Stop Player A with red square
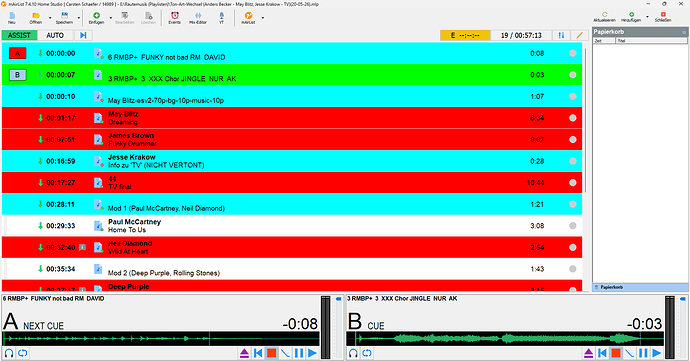Image resolution: width=690 pixels, height=361 pixels. pyautogui.click(x=272, y=353)
